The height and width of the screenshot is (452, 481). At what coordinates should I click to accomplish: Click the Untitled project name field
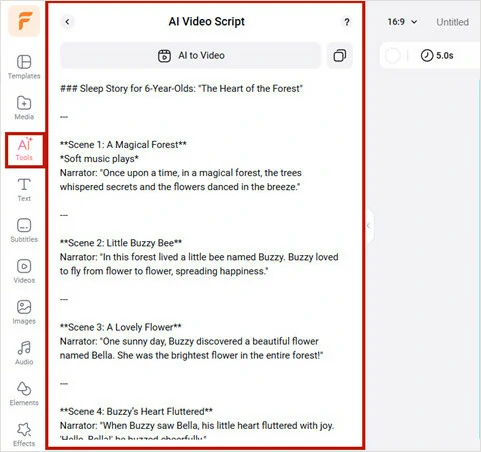pos(452,22)
